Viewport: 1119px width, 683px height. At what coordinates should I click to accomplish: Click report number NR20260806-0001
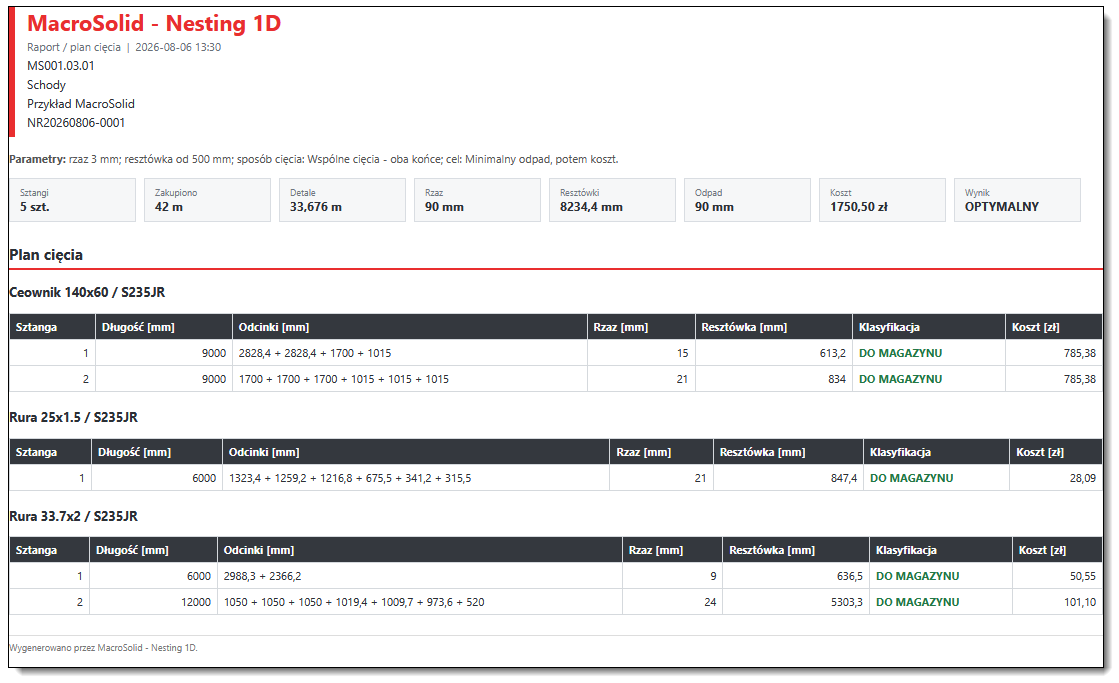(x=76, y=123)
